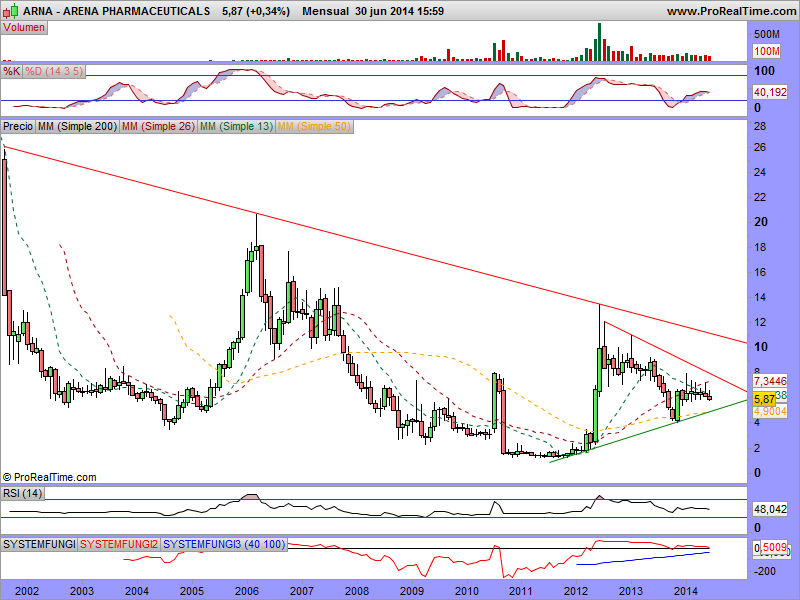Click the MM (Simple 200) label
This screenshot has height=600, width=800.
click(x=78, y=127)
